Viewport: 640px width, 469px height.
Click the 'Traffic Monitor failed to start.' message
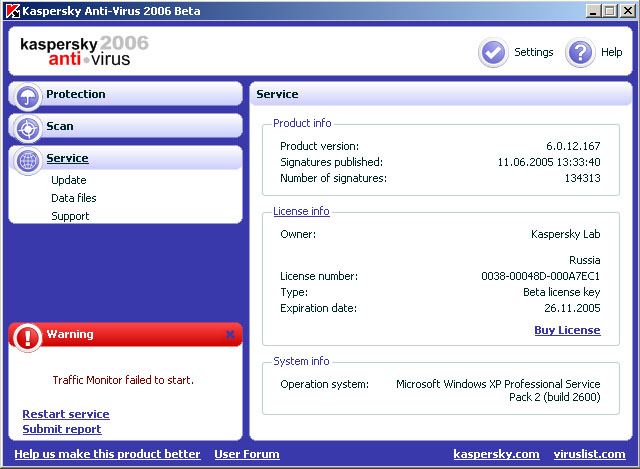(x=123, y=380)
